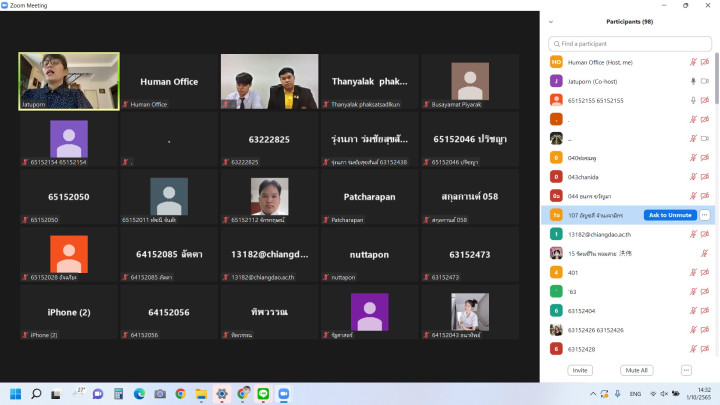Toggle Jatuporn (Co-host) microphone icon
Viewport: 720px width, 405px height.
tap(693, 81)
